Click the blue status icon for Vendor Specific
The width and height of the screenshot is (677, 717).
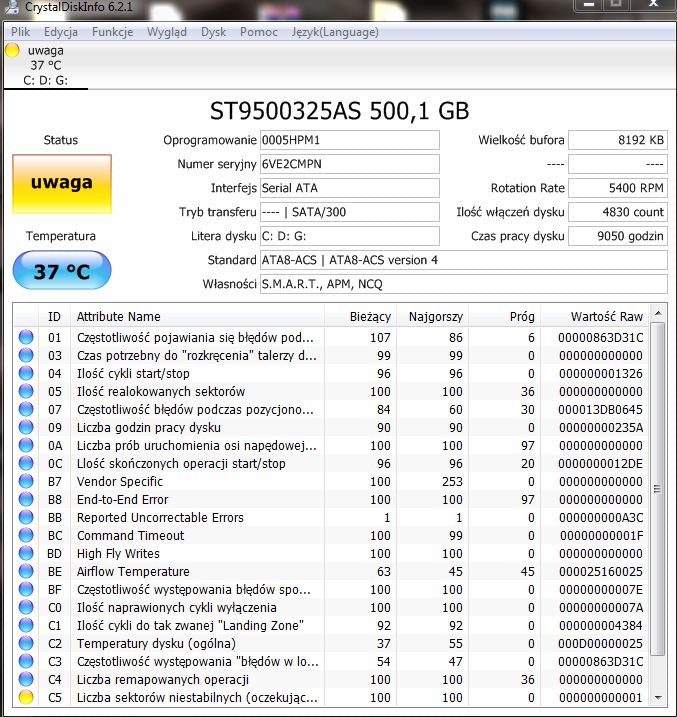[x=26, y=481]
